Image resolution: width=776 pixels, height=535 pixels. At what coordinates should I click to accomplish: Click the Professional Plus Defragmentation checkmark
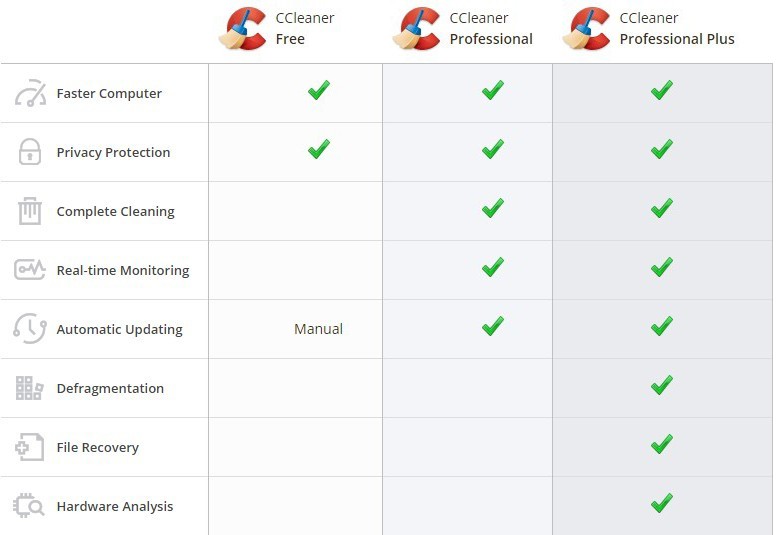(x=662, y=385)
